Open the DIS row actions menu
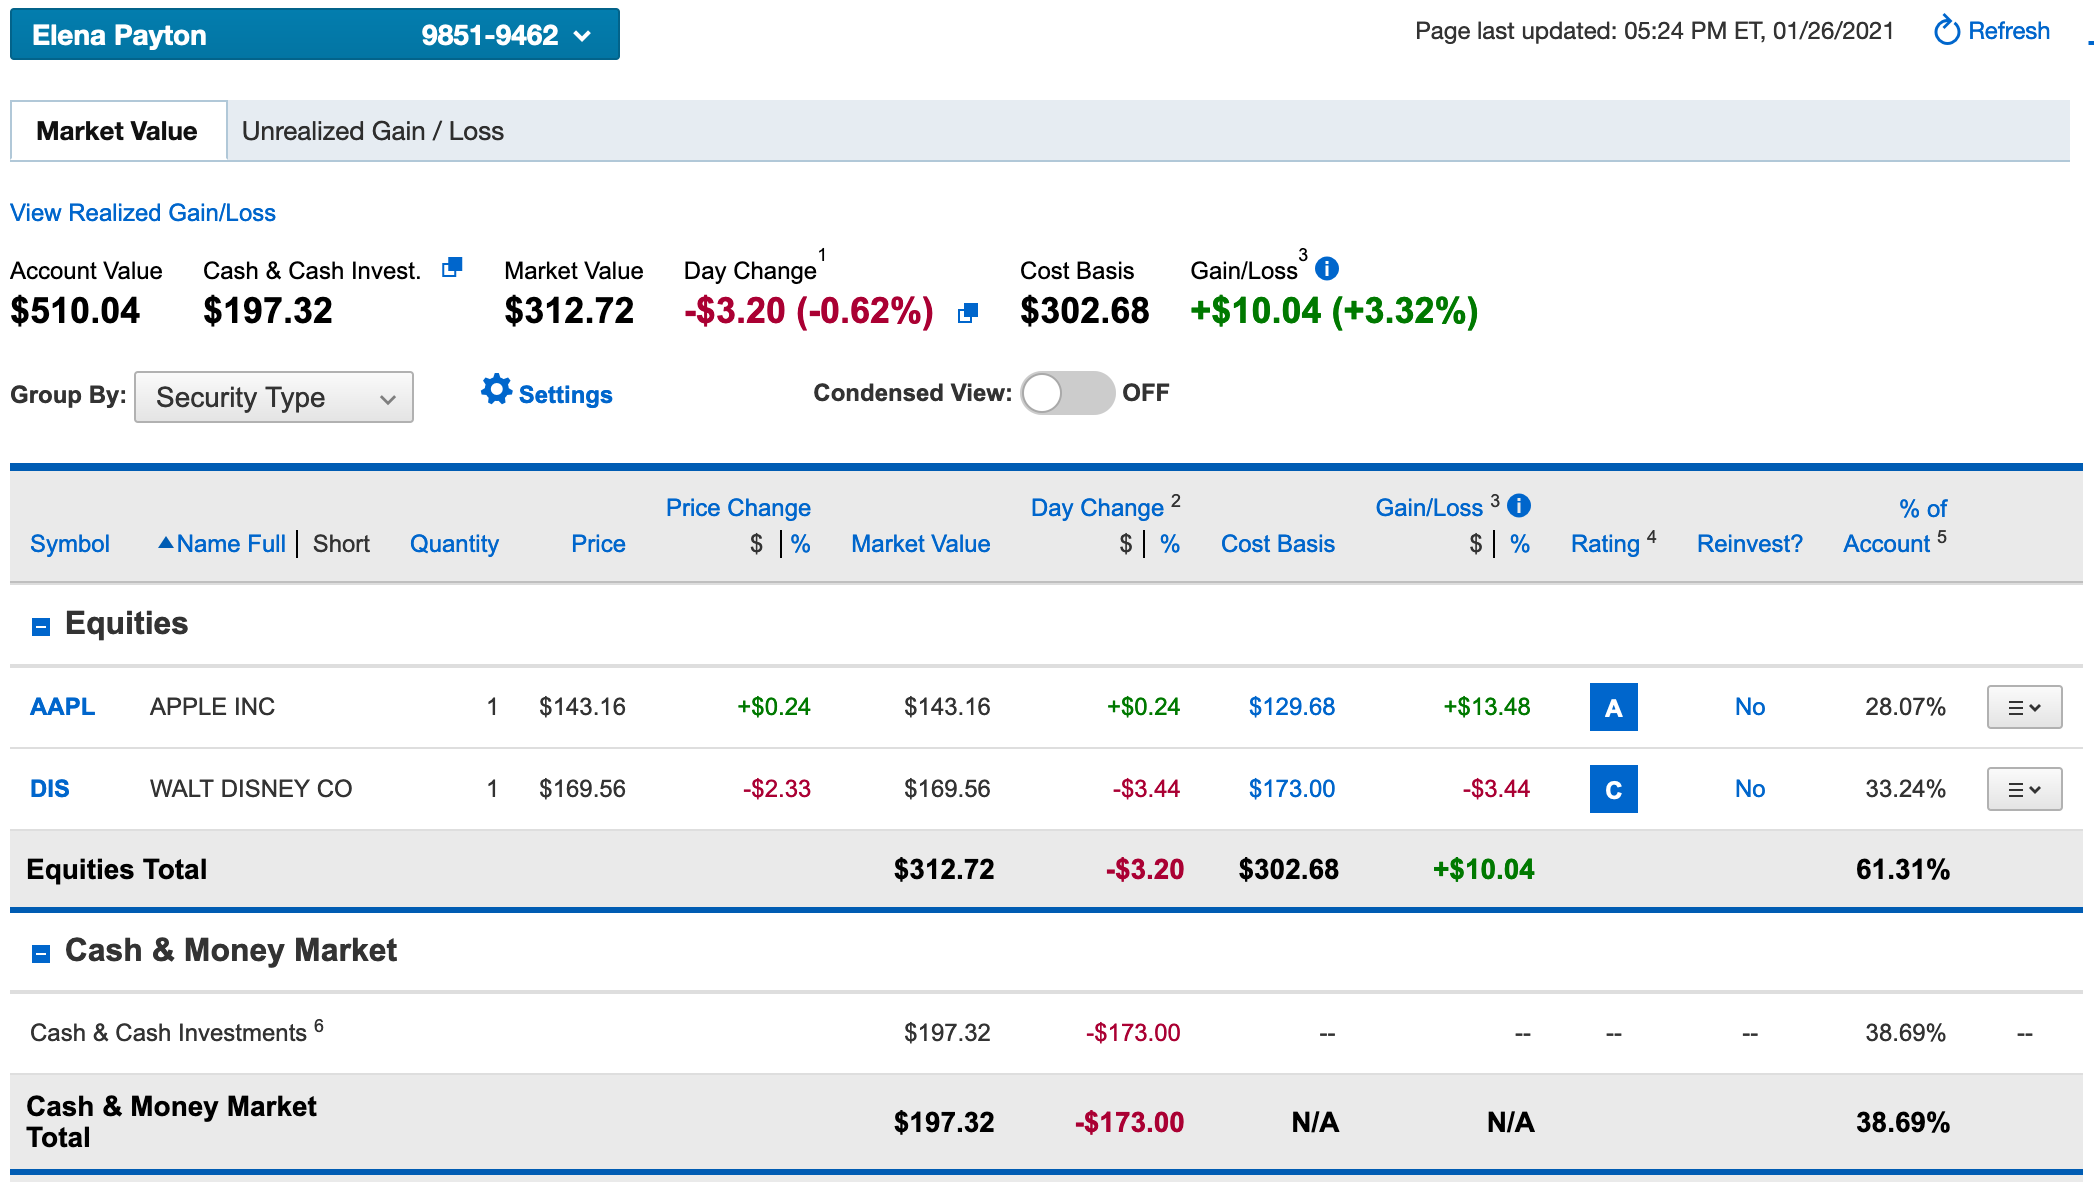Image resolution: width=2094 pixels, height=1182 pixels. pyautogui.click(x=2024, y=789)
